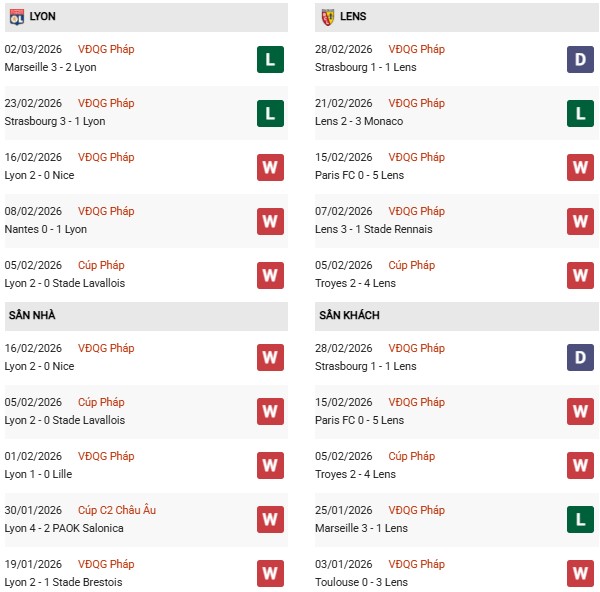600x592 pixels.
Task: Select the SÂN NHÀ section header
Action: tap(32, 316)
